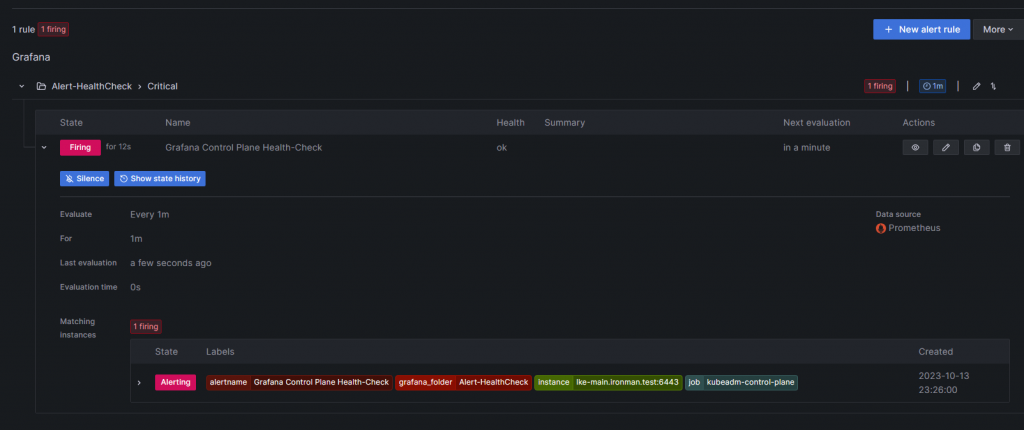Click the alertname label tag

click(x=299, y=382)
